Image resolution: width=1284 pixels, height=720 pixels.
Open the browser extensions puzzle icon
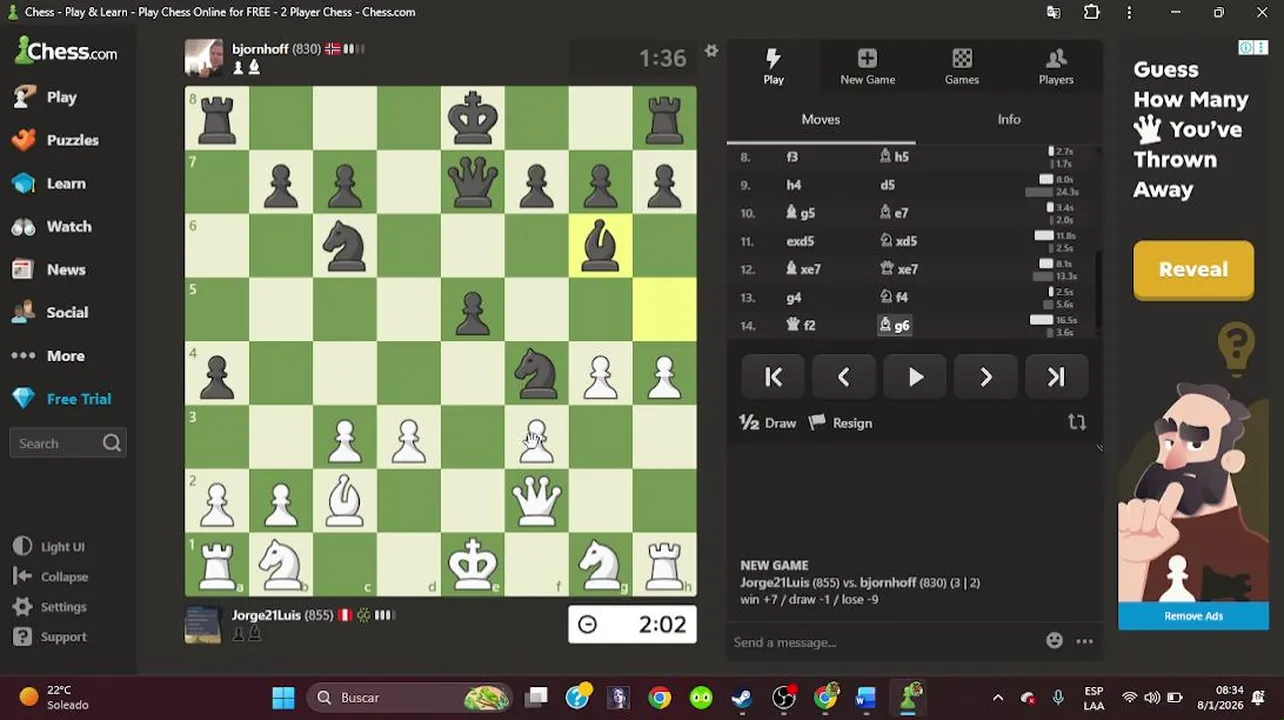tap(1091, 12)
